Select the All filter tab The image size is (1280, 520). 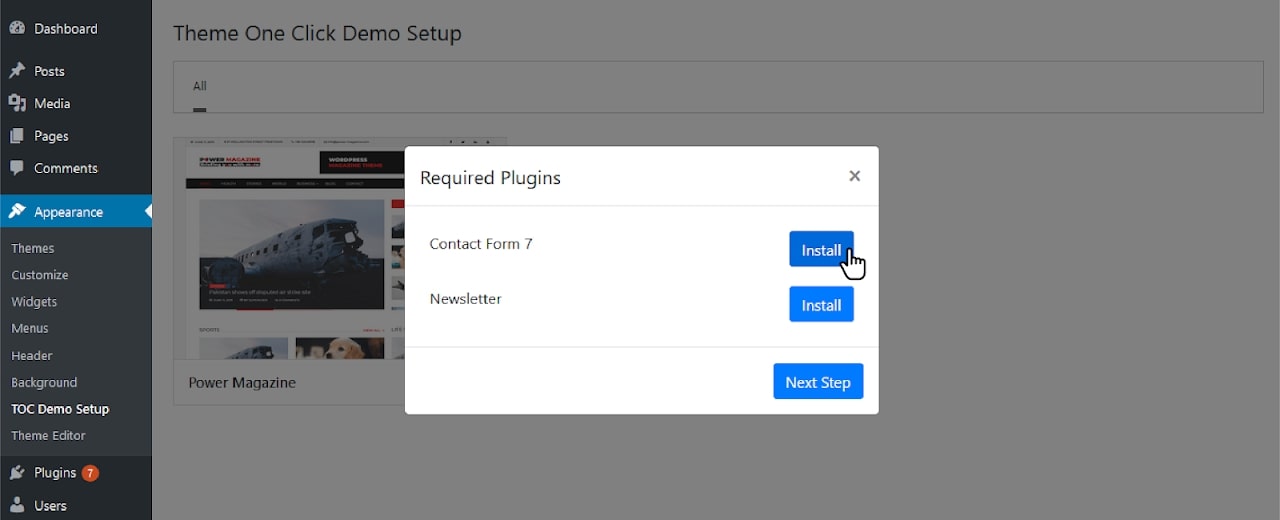[200, 86]
